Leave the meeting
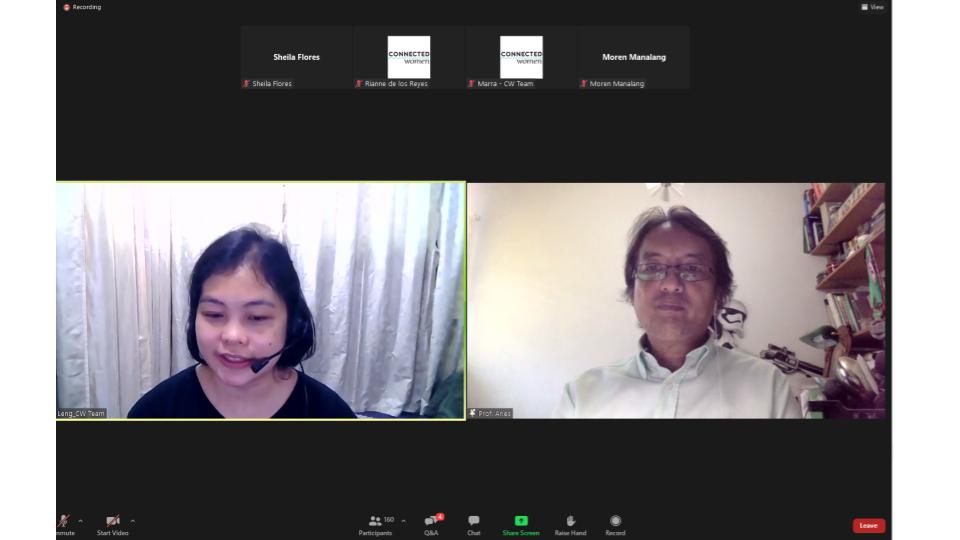 (x=868, y=525)
